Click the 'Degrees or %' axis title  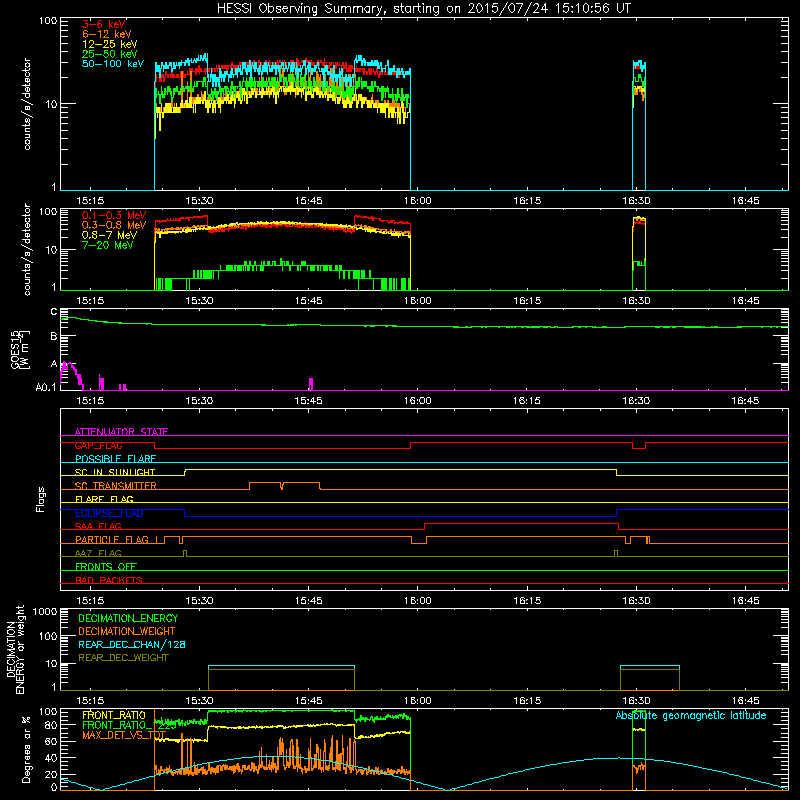[25, 749]
